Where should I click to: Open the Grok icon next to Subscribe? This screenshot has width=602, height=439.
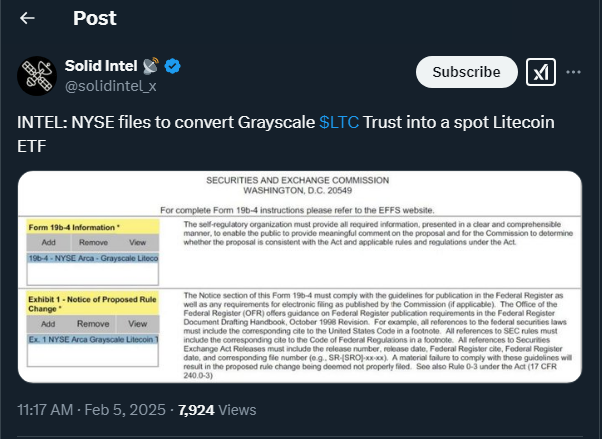(x=541, y=72)
